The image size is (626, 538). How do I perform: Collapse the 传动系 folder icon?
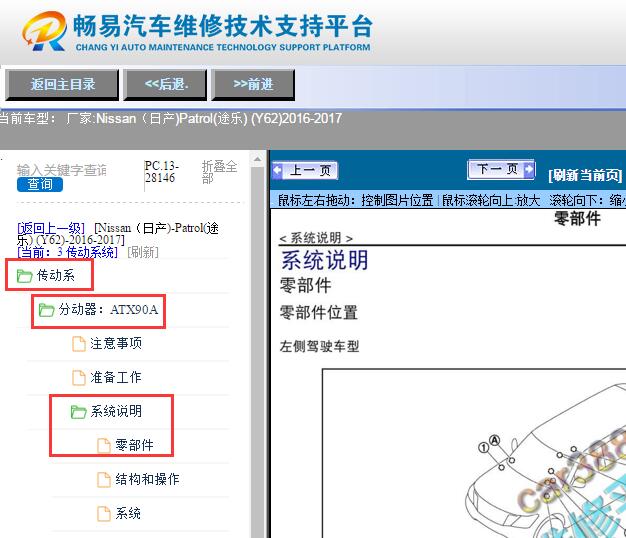(24, 276)
